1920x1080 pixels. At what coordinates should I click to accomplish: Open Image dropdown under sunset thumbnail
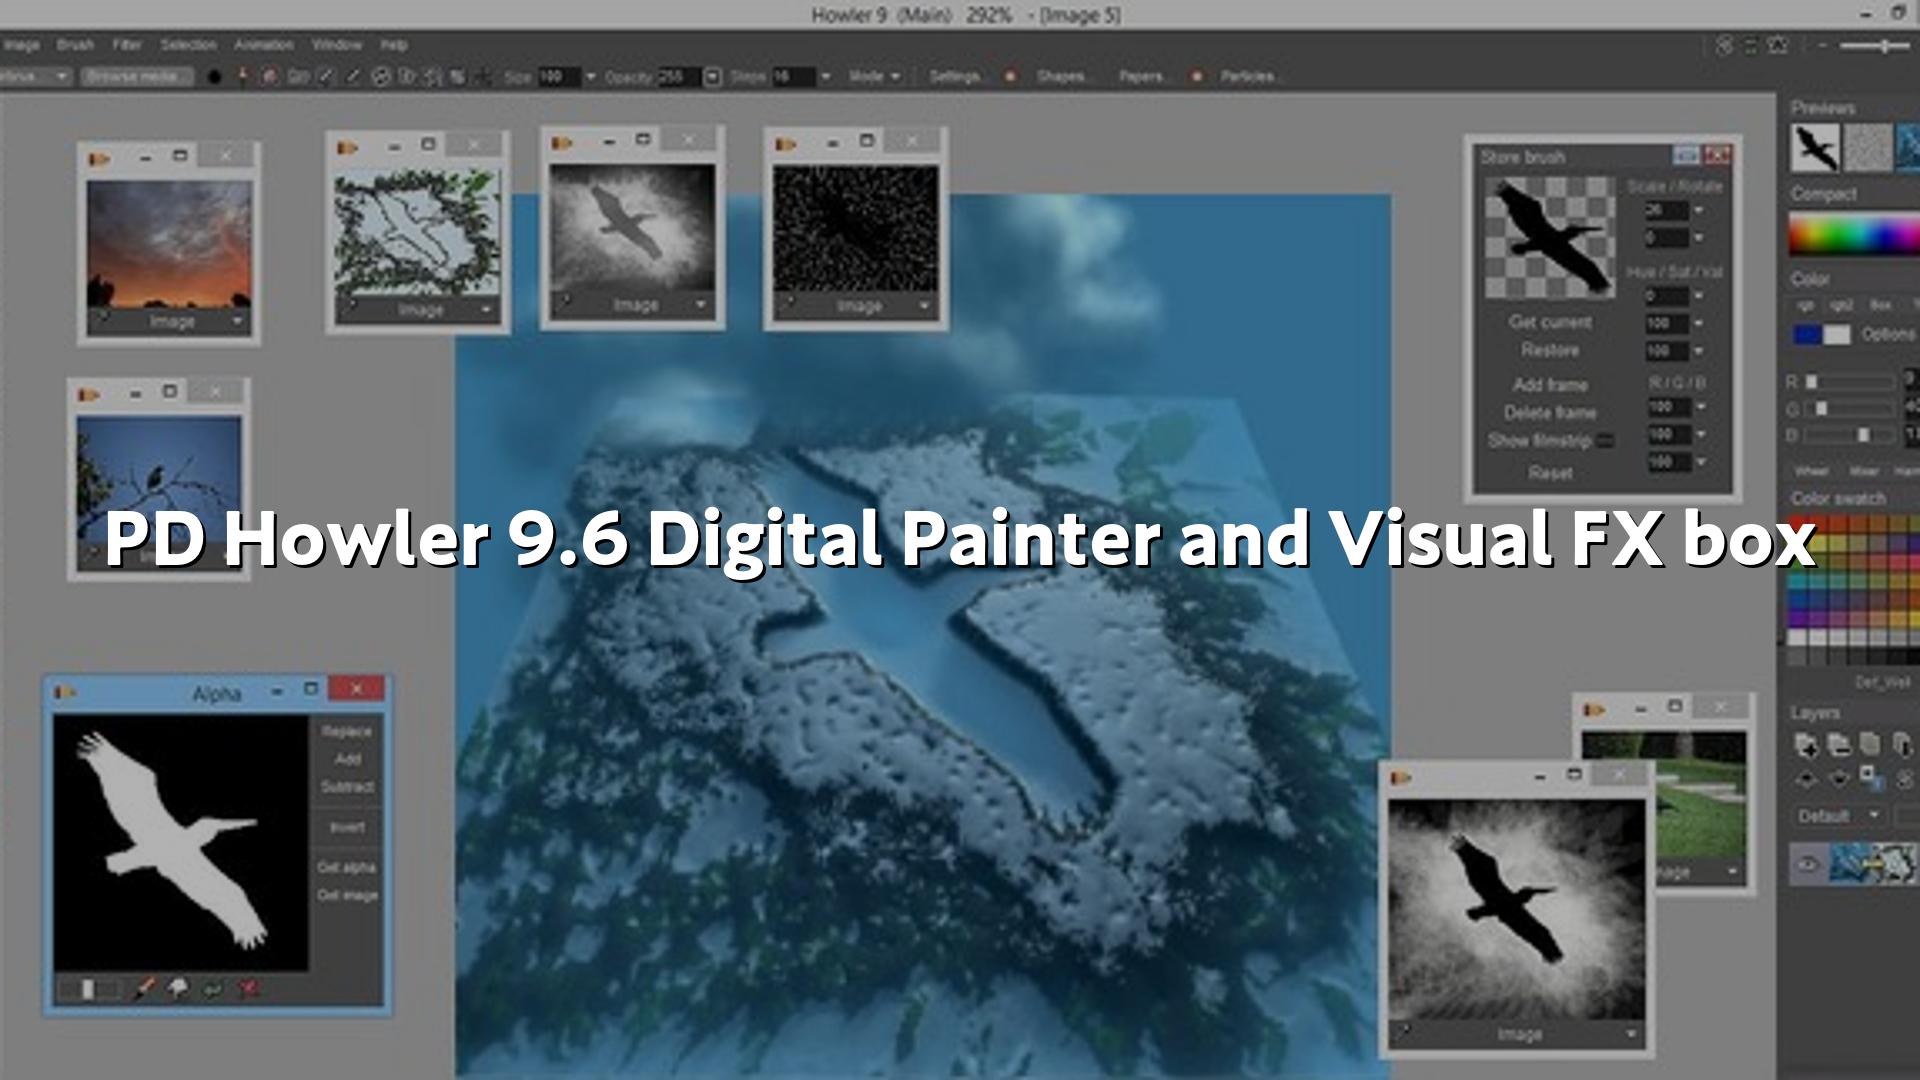tap(171, 322)
